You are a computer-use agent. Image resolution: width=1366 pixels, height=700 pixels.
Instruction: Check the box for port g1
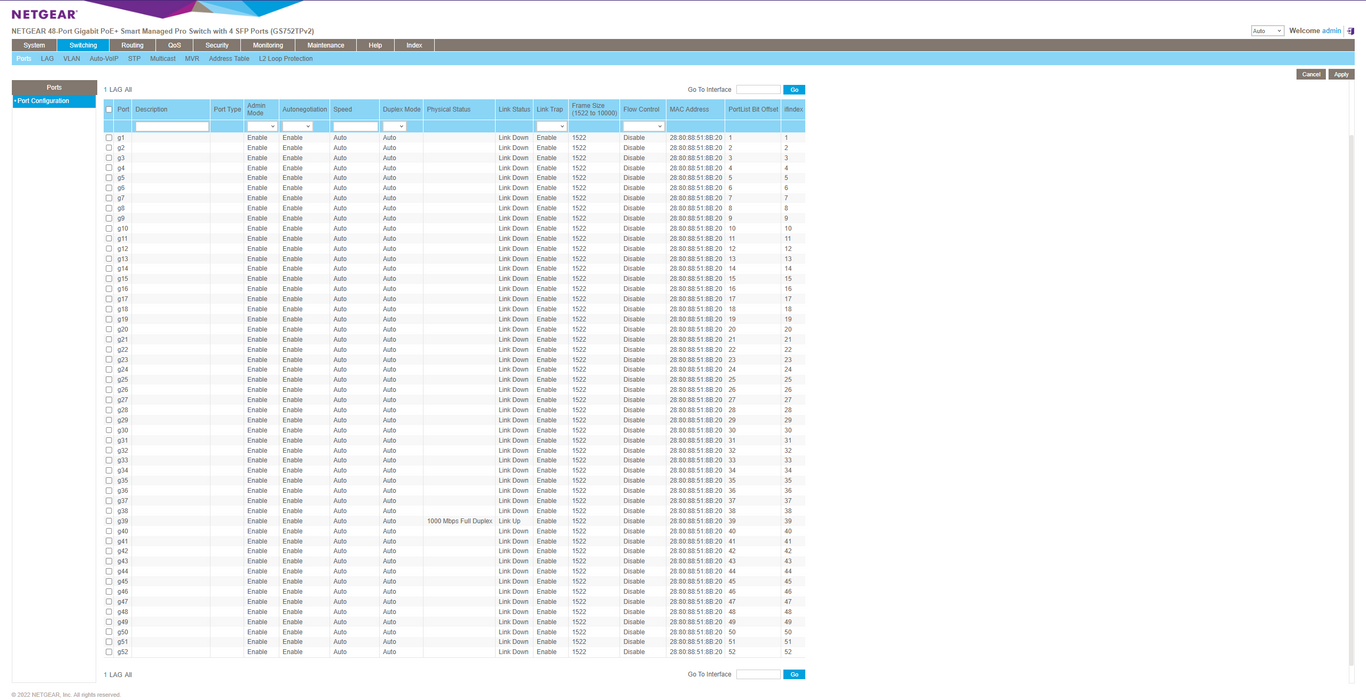click(x=109, y=138)
